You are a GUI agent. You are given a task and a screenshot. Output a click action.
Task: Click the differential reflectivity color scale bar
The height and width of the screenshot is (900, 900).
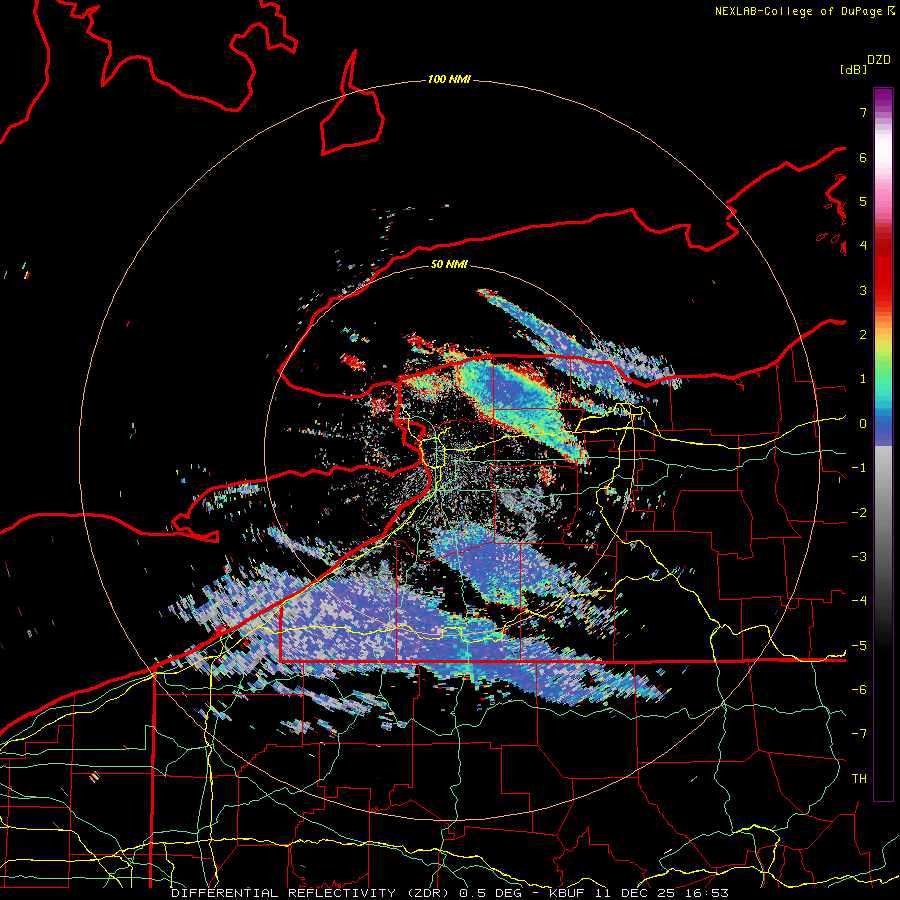pos(883,444)
